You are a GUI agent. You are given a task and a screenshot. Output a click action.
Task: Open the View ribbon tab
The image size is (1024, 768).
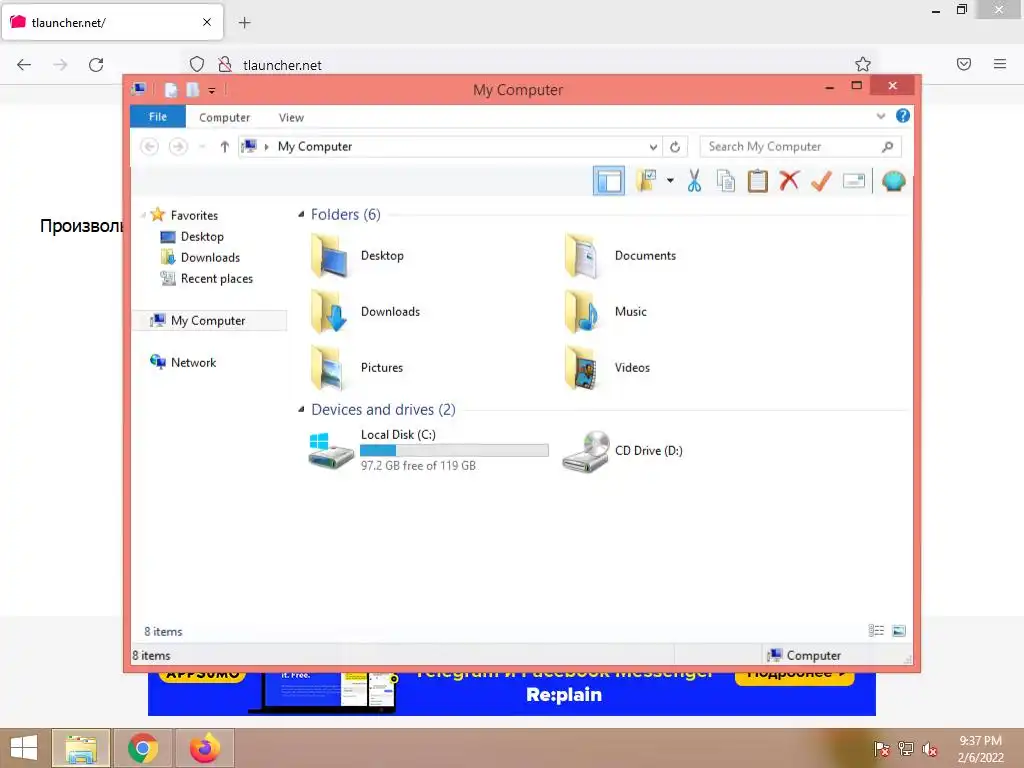pyautogui.click(x=291, y=118)
